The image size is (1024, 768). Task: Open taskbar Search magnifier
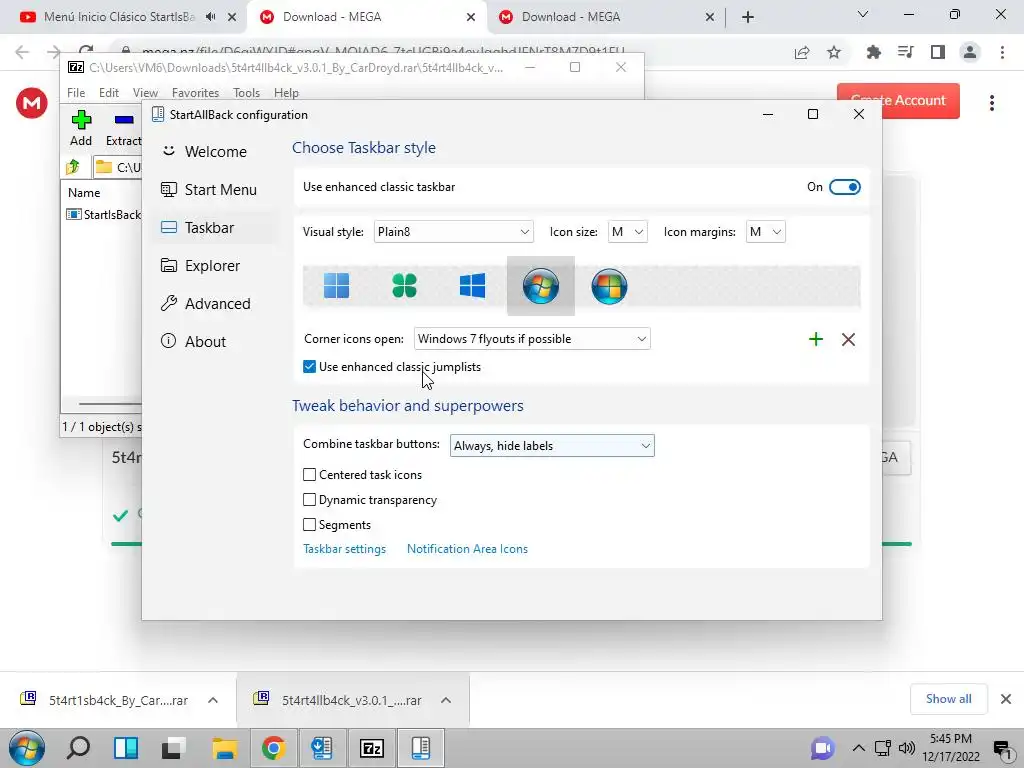78,748
